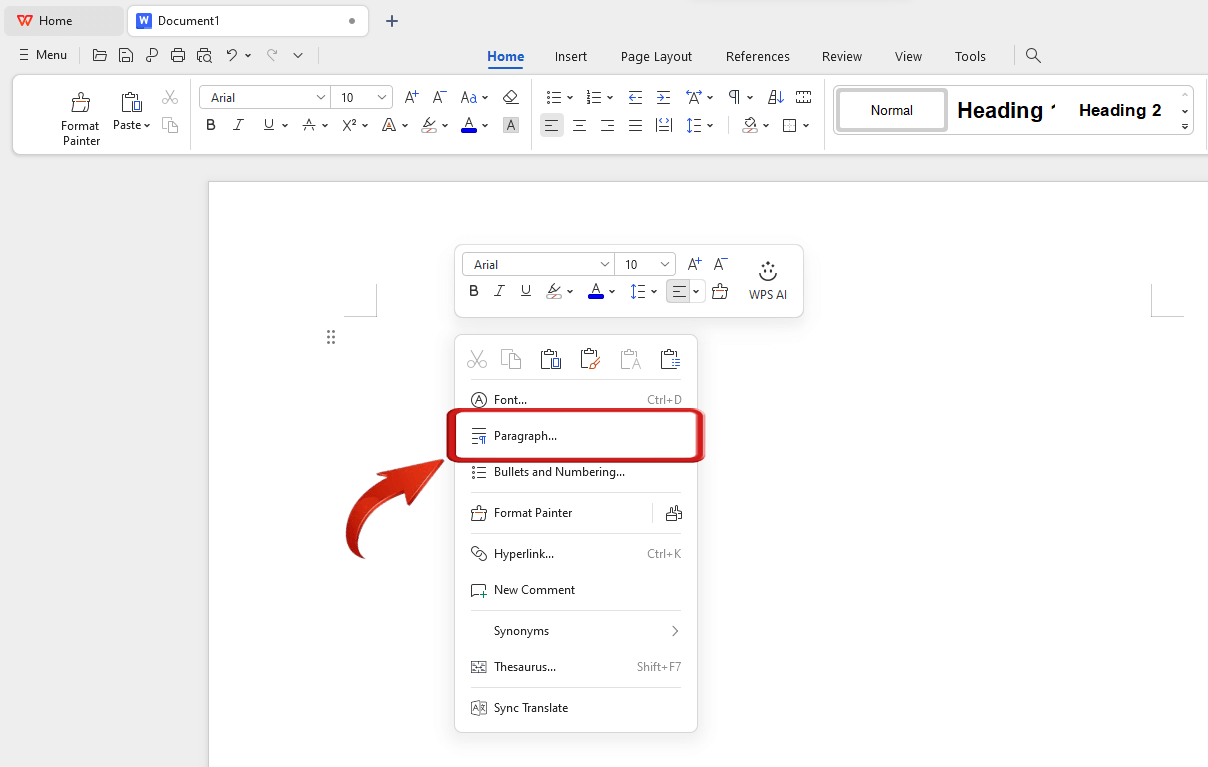Expand bullet list style dropdown
Viewport: 1208px width, 767px height.
[570, 97]
